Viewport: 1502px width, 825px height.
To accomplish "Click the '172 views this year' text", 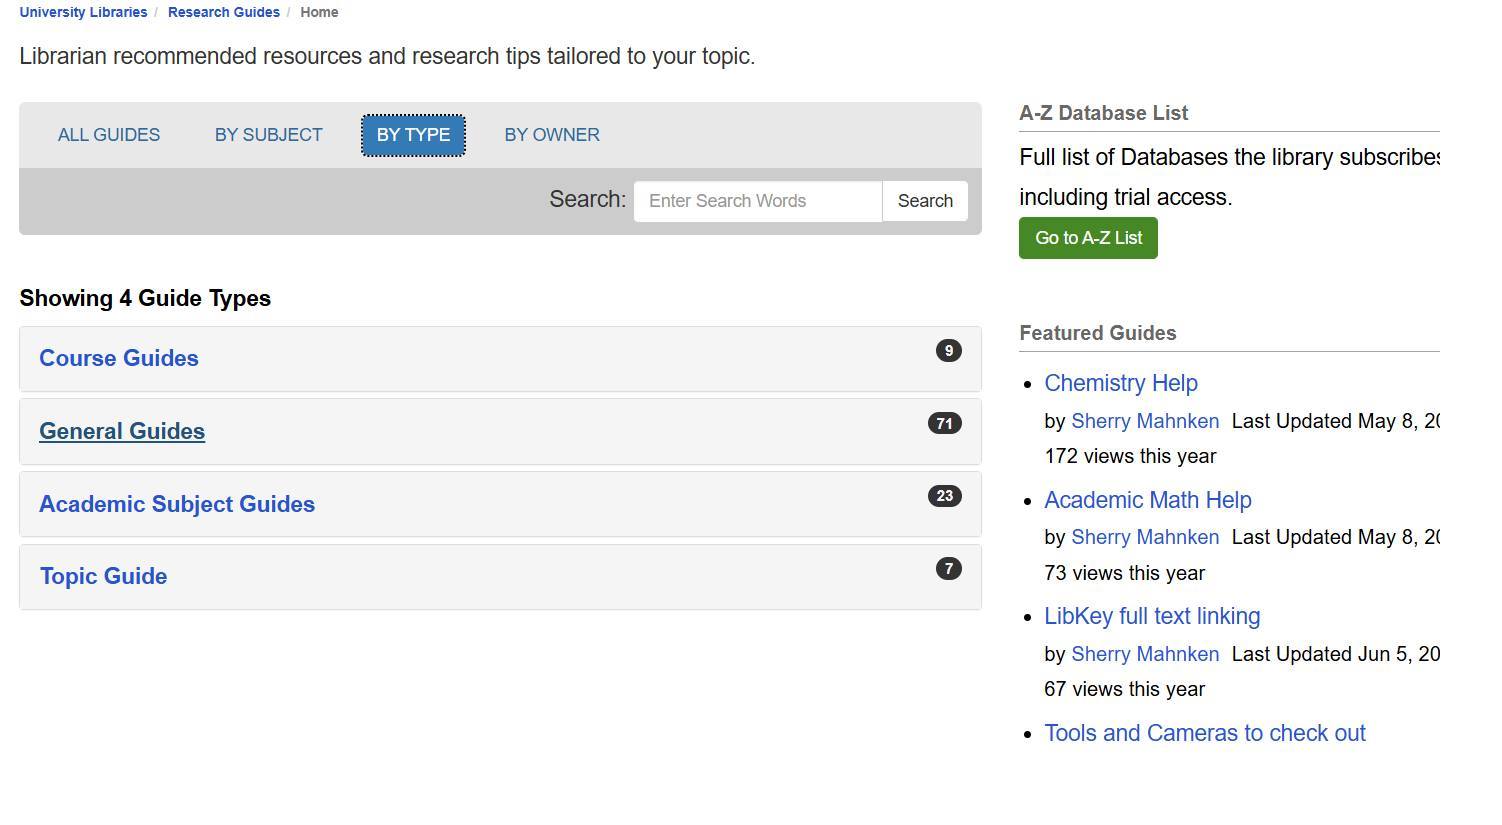I will click(x=1130, y=456).
